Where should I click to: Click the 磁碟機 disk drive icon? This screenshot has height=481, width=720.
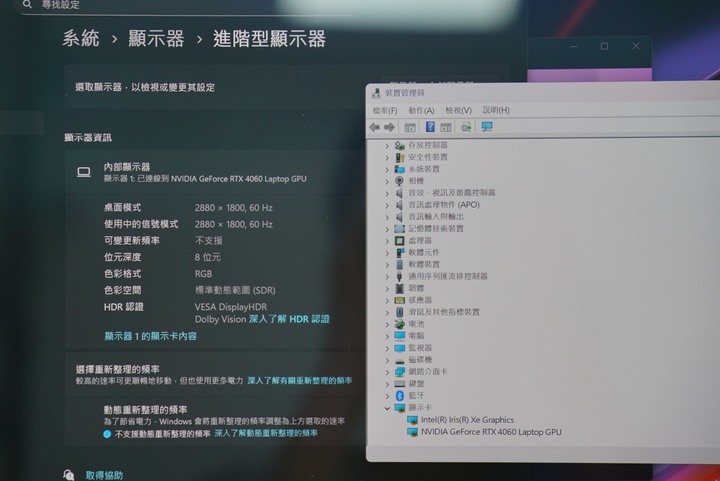399,360
